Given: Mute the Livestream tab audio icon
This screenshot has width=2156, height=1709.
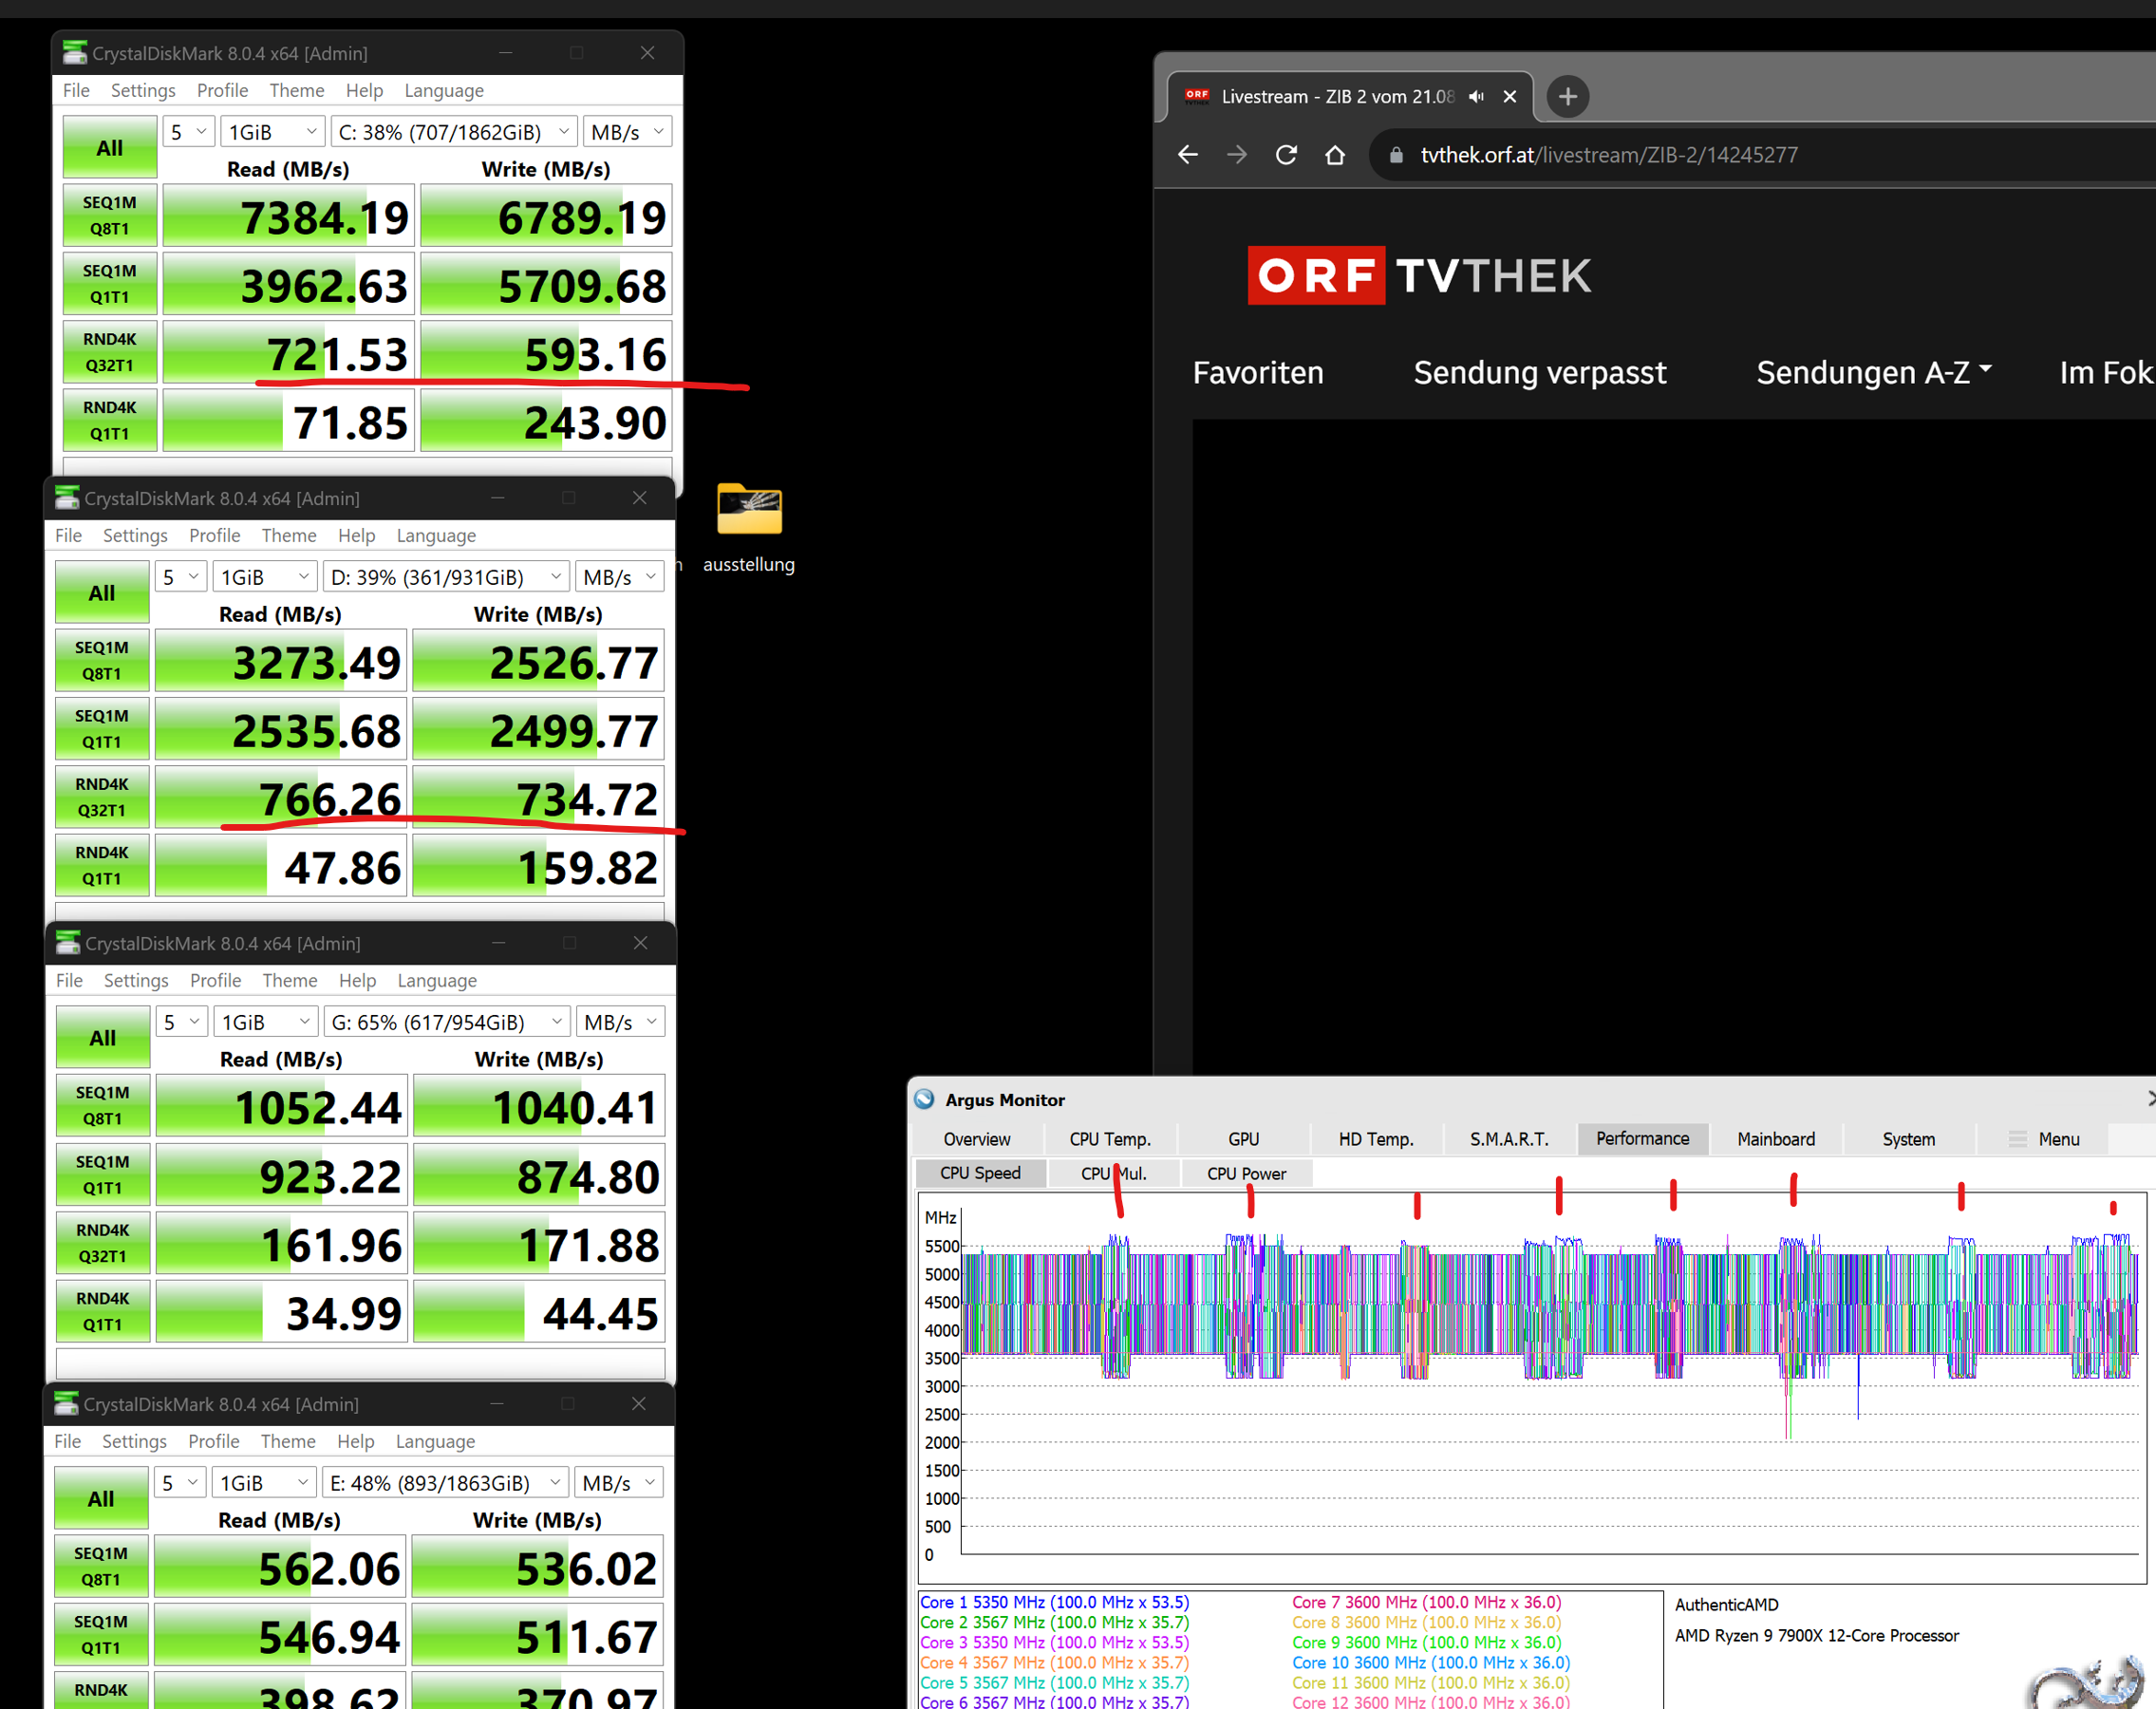Looking at the screenshot, I should [1476, 97].
